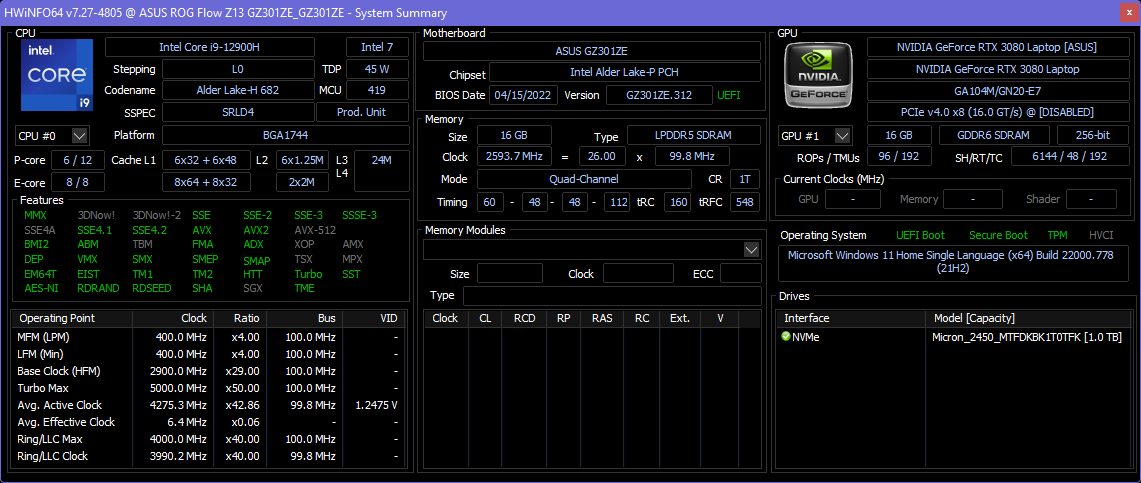
Task: Click the ASUS GZ301ZE motherboard name
Action: tap(592, 51)
